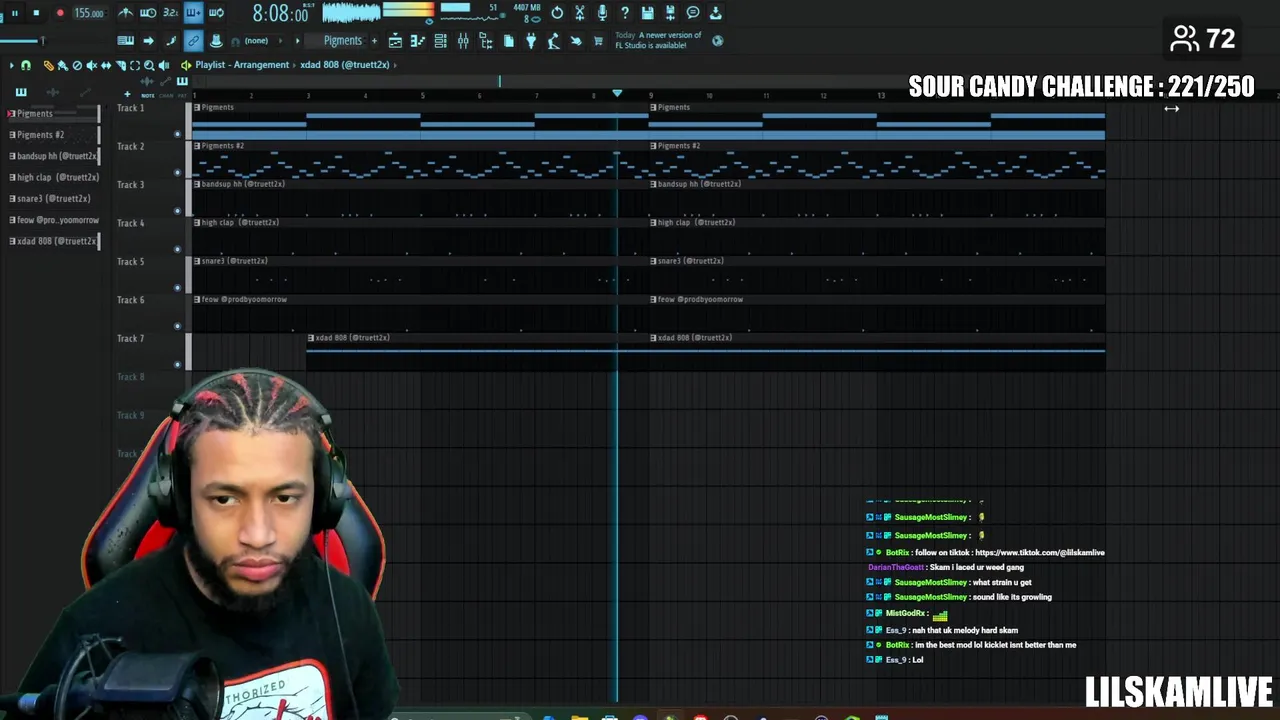This screenshot has width=1280, height=720.
Task: Add new pattern with plus button
Action: pyautogui.click(x=374, y=41)
